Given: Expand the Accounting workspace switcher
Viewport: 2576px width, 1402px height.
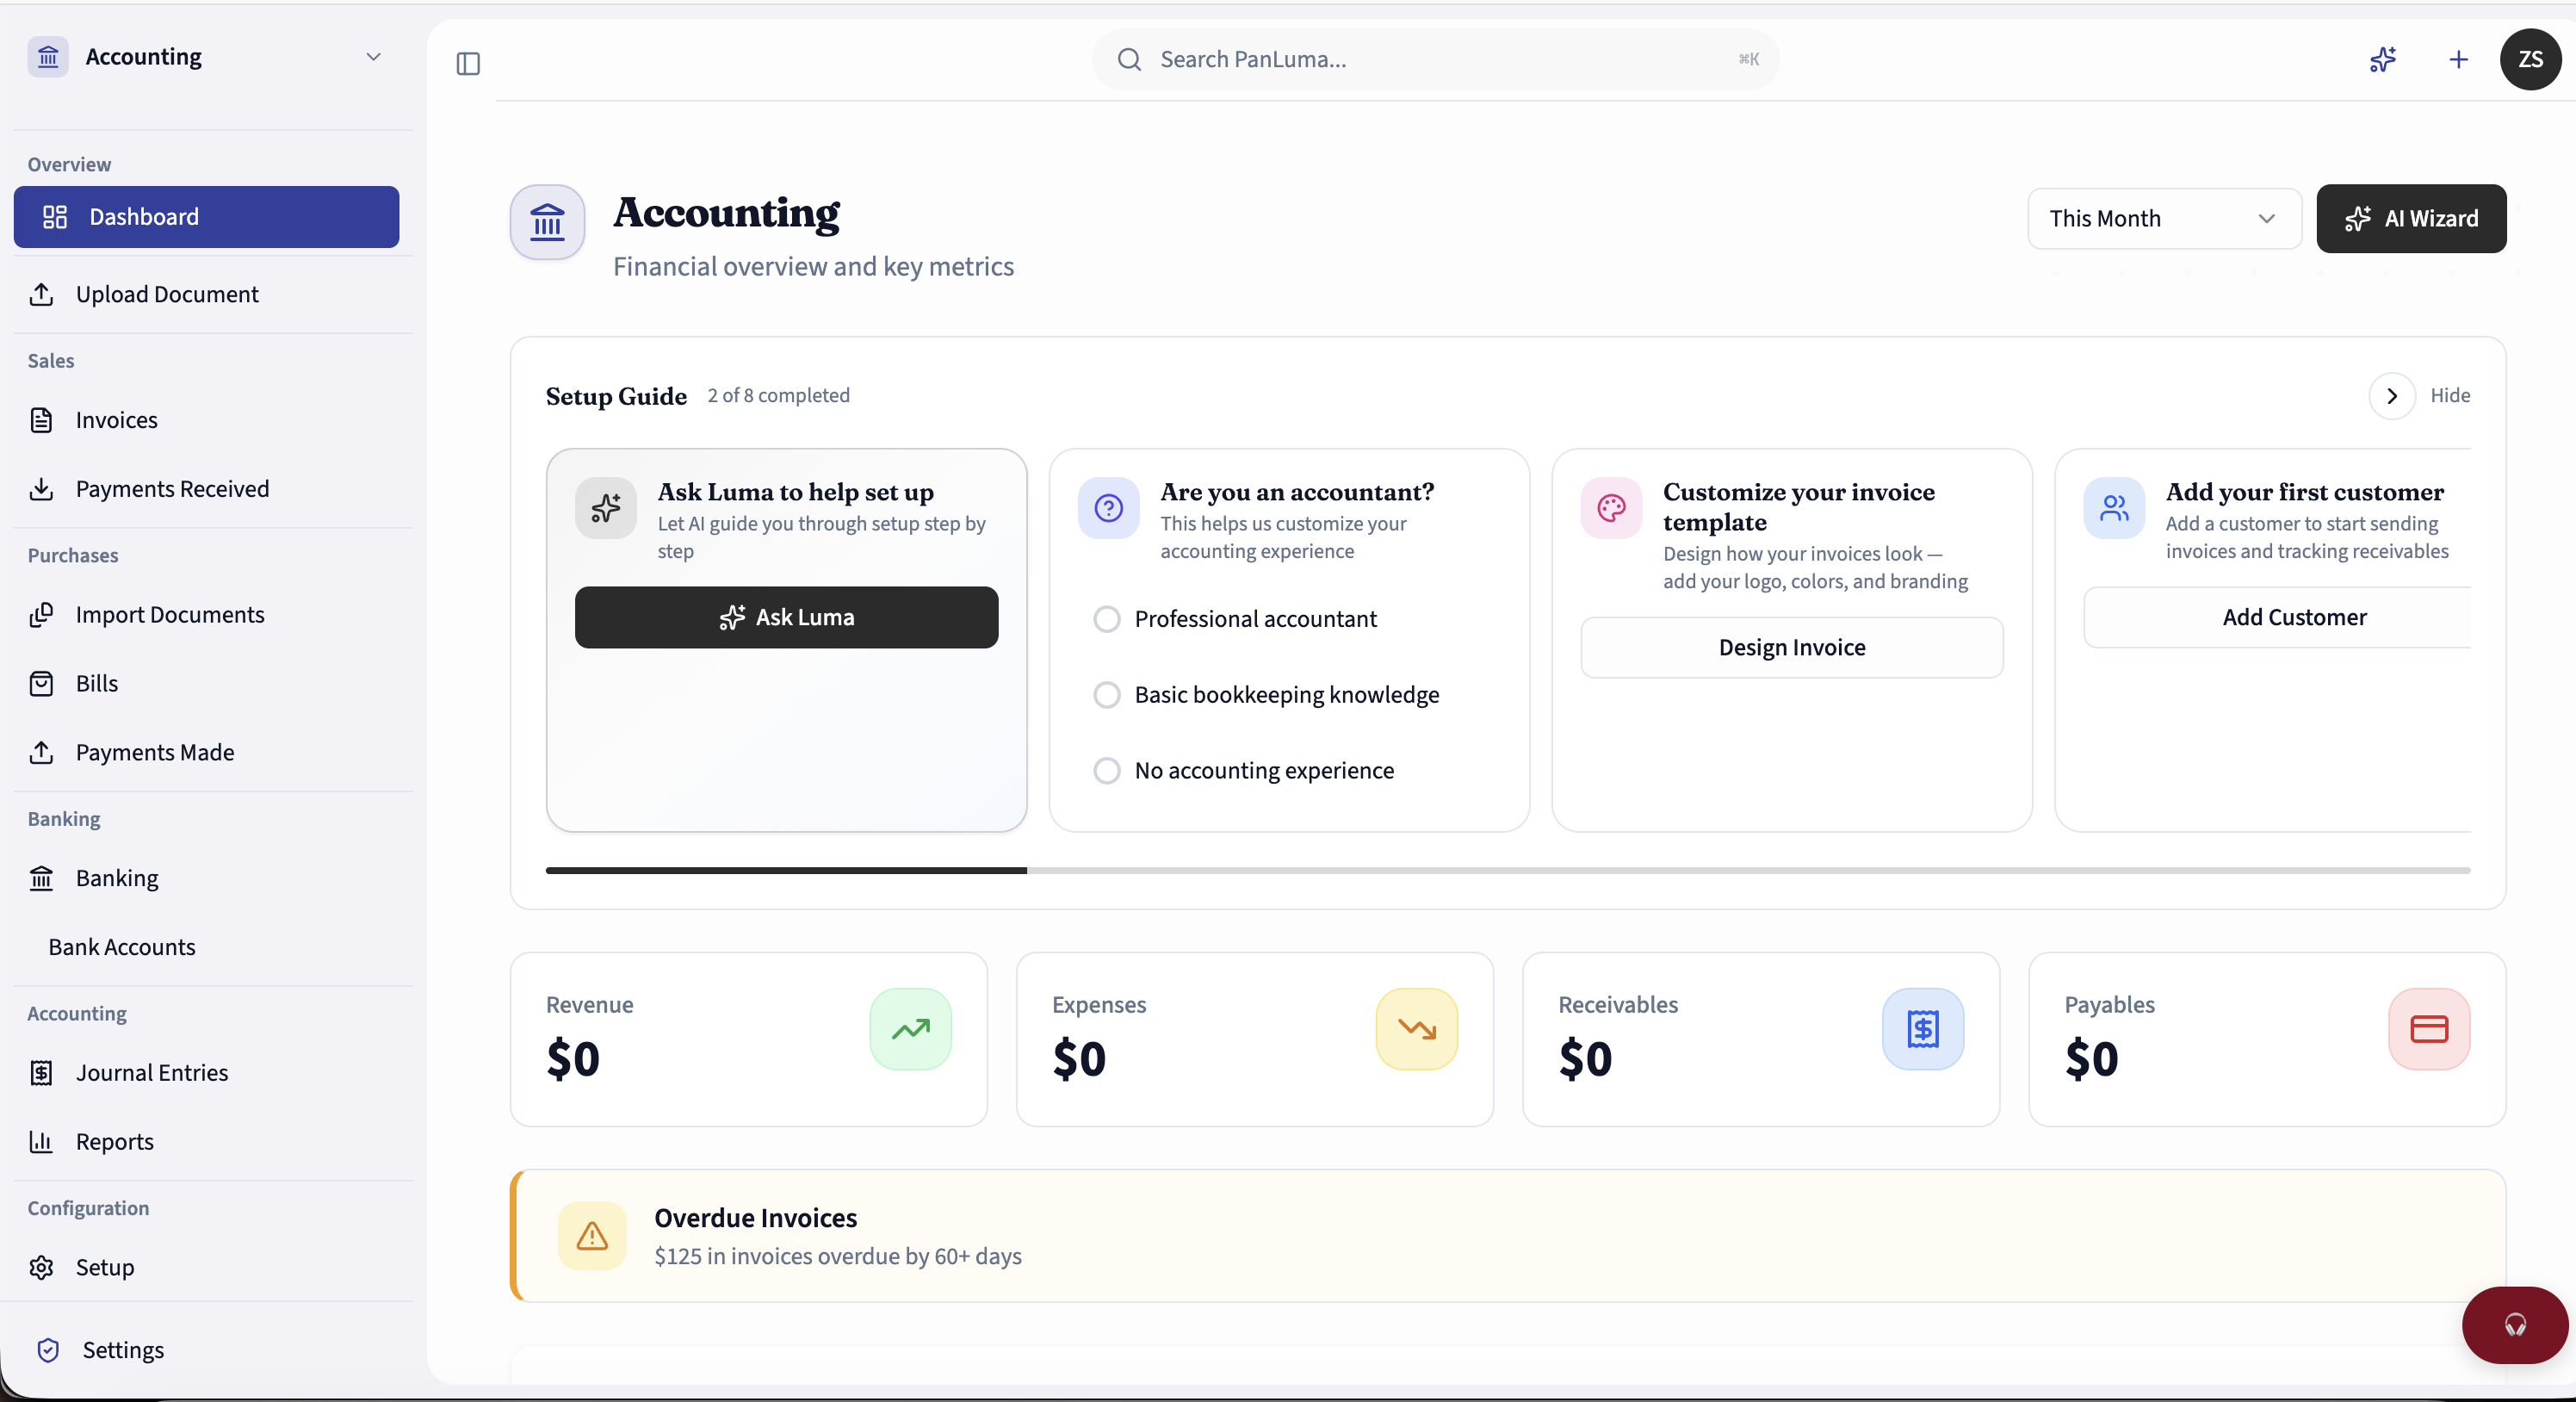Looking at the screenshot, I should coord(374,57).
